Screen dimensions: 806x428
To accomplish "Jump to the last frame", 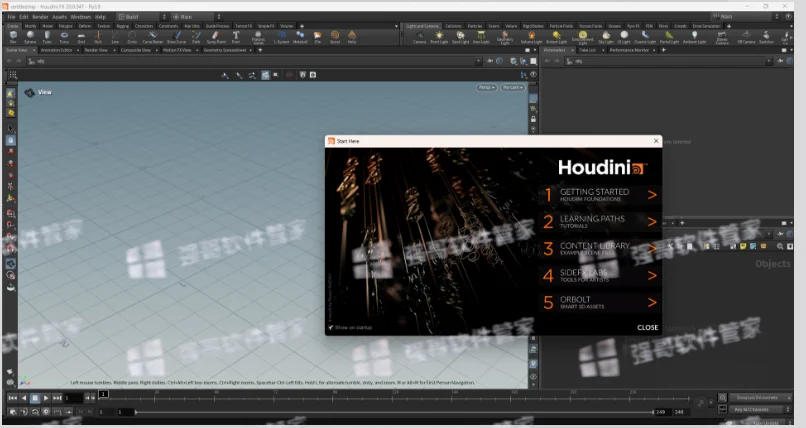I will tap(57, 398).
